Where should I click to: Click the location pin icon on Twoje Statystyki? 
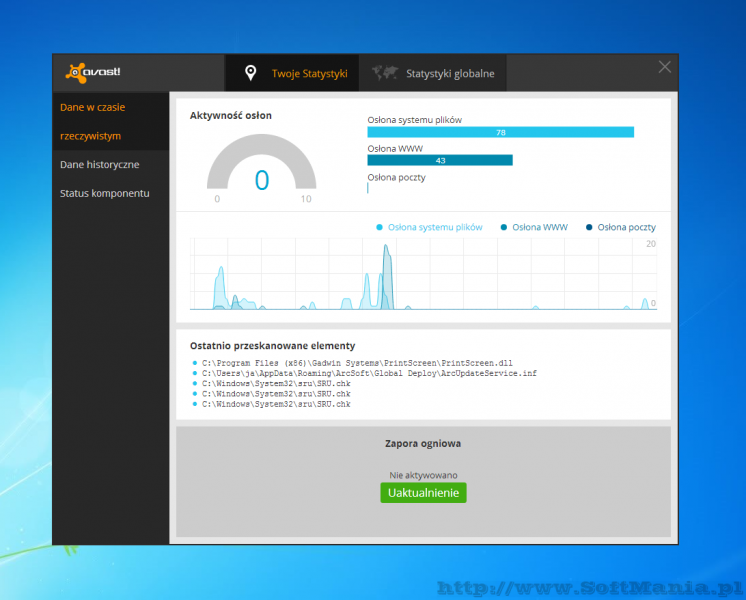(250, 73)
